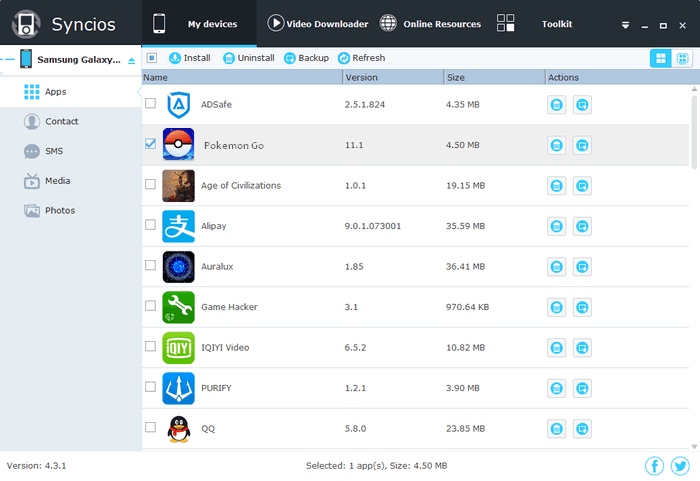
Task: Select Apps in the sidebar
Action: (71, 92)
